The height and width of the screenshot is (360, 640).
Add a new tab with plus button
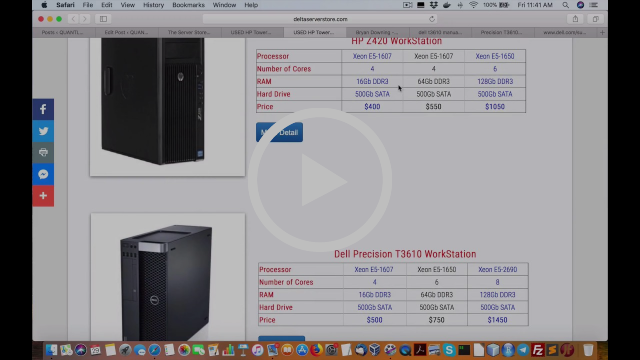point(602,32)
